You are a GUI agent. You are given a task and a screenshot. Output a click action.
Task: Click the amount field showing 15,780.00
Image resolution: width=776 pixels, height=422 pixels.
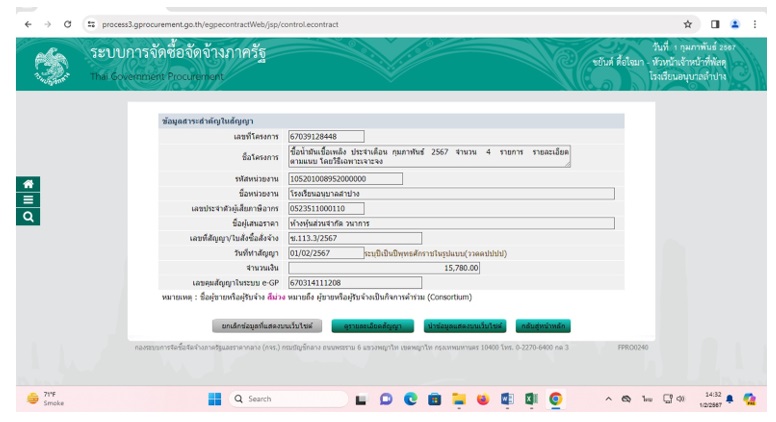(384, 268)
